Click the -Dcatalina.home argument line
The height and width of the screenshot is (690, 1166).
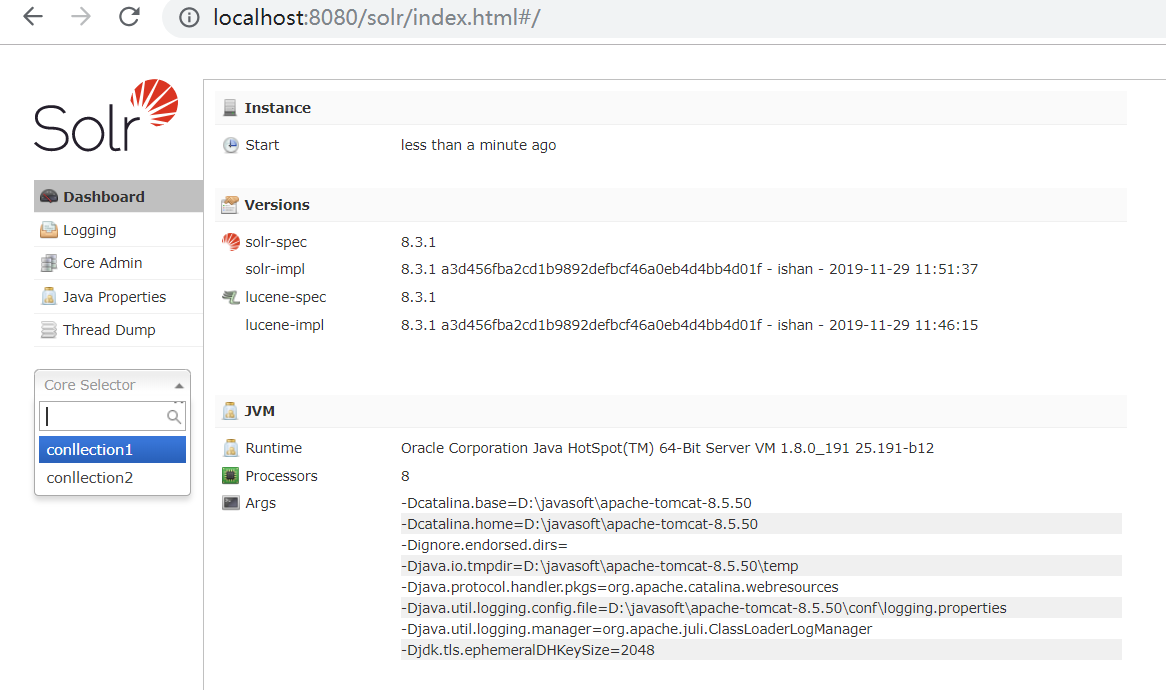click(x=761, y=523)
